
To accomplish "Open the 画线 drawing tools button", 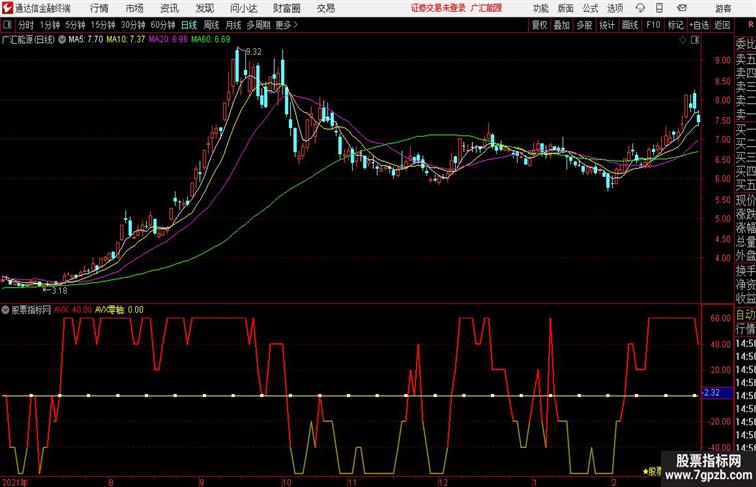I will point(630,25).
